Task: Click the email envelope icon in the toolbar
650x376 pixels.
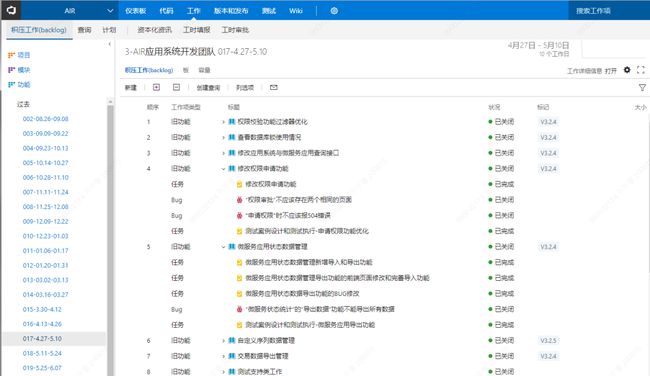Action: pos(274,87)
